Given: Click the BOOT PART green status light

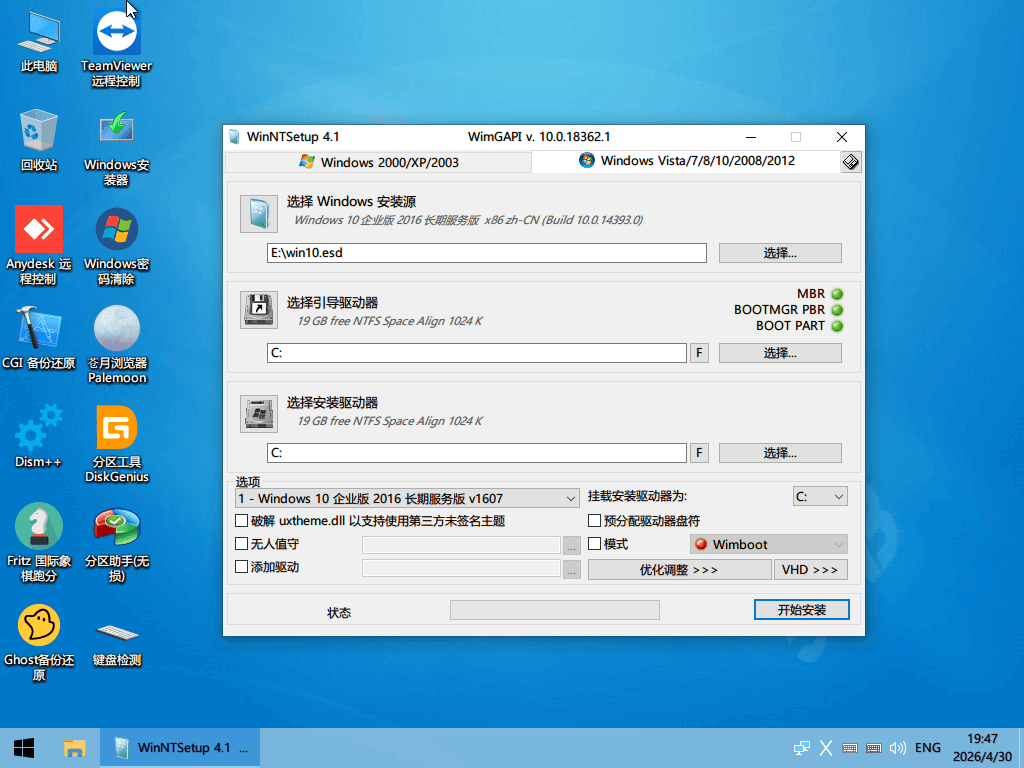Looking at the screenshot, I should (x=837, y=326).
